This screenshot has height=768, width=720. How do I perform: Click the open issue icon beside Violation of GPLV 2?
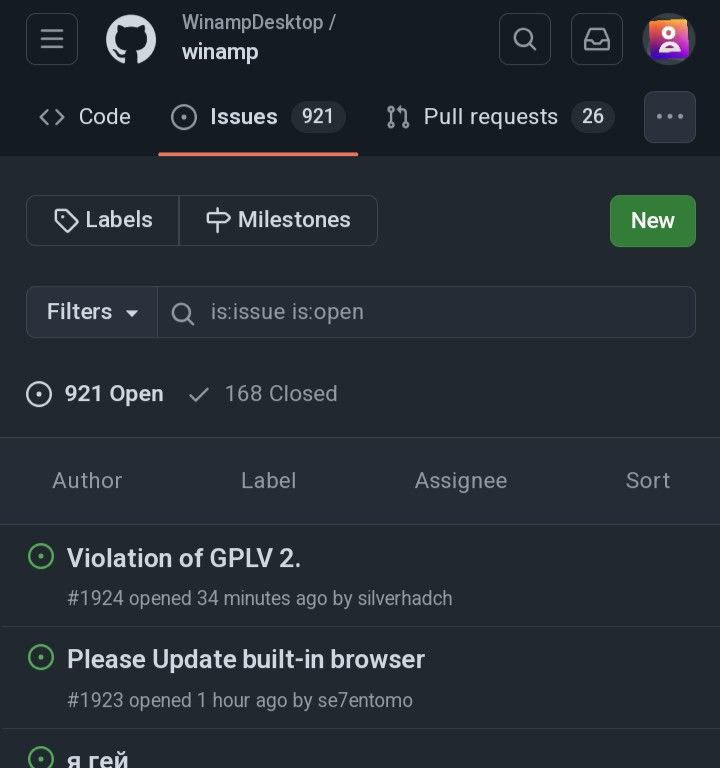(41, 556)
